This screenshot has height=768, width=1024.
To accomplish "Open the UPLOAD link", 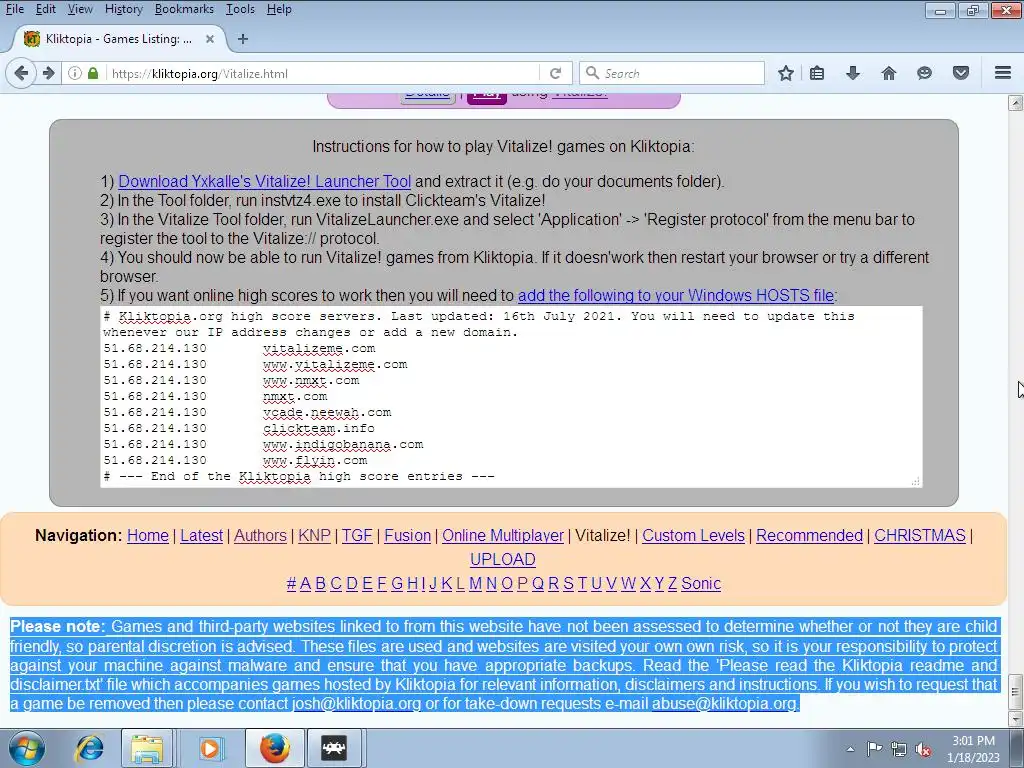I will [503, 560].
